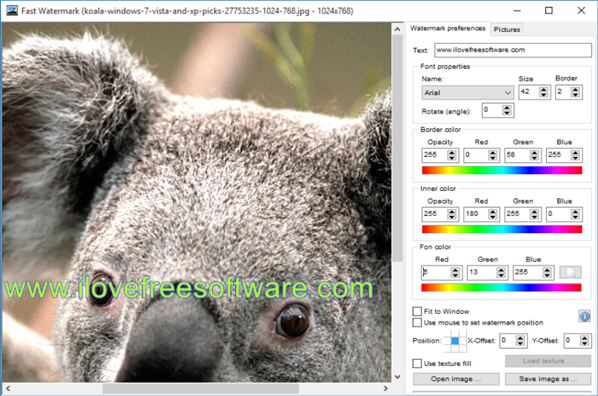The width and height of the screenshot is (598, 396).
Task: Decrease the Y-Offset value with down arrow
Action: tap(585, 343)
